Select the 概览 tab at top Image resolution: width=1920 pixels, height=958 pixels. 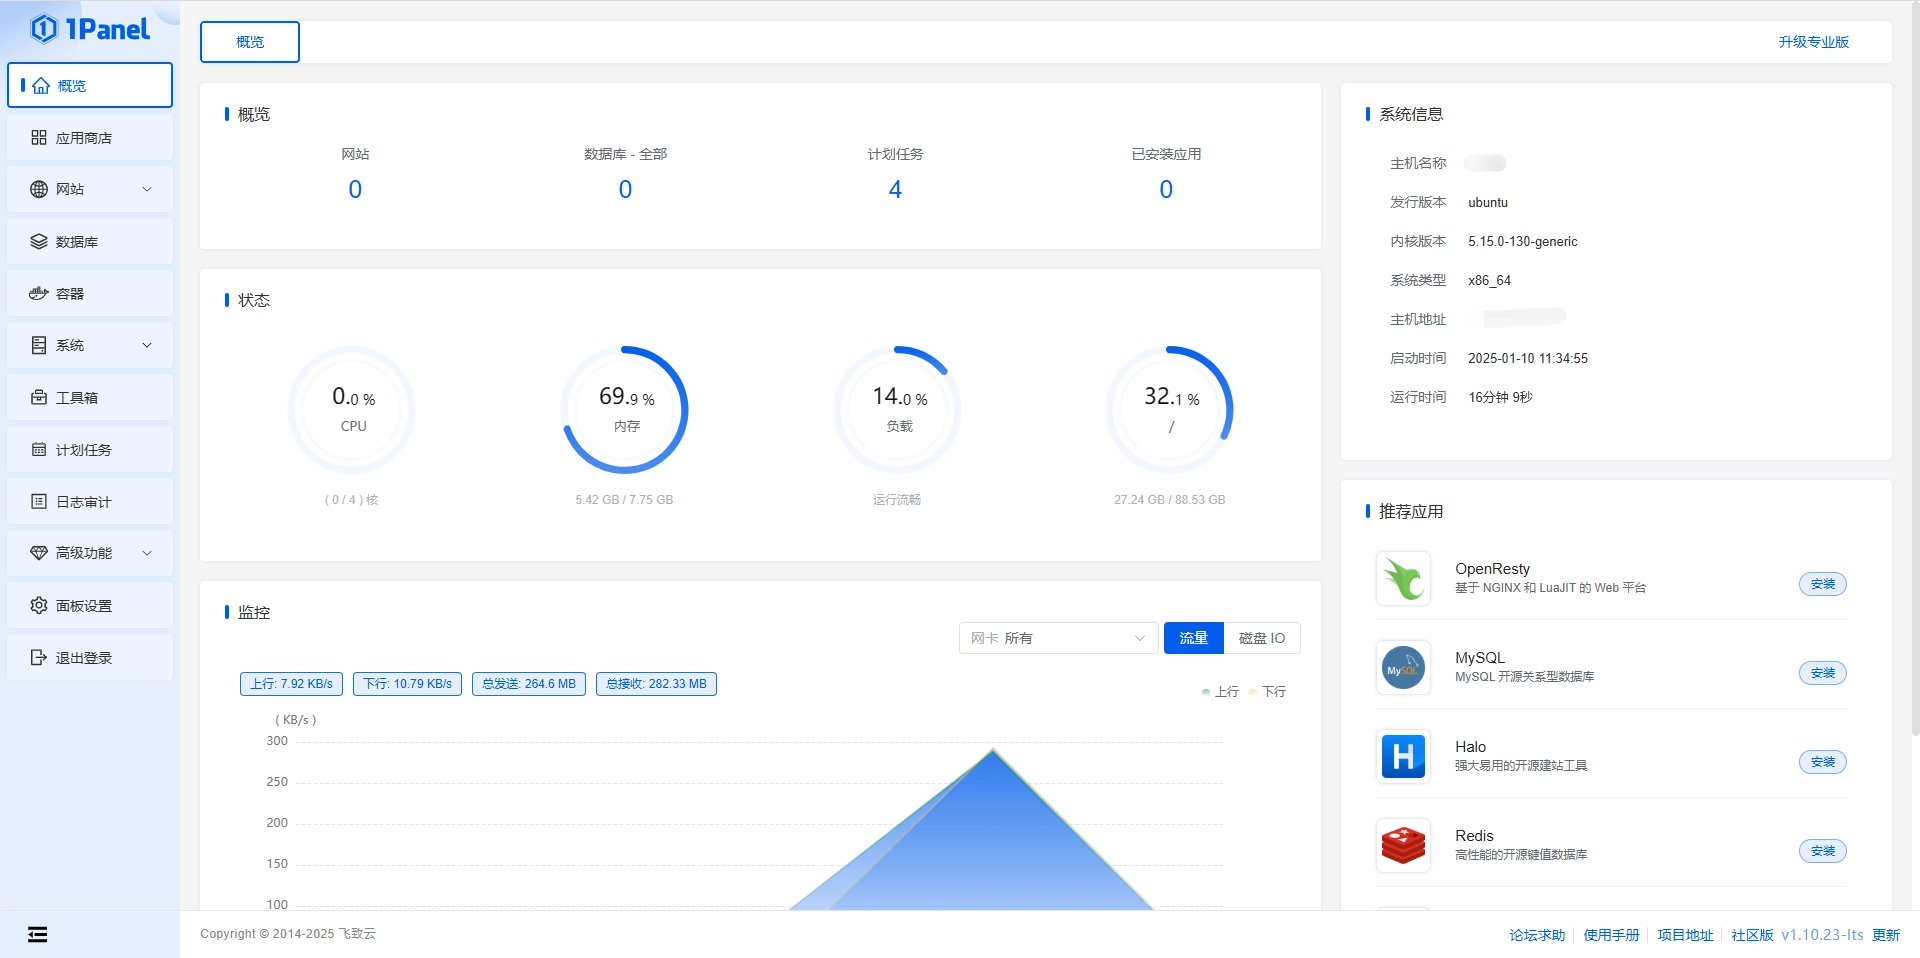250,42
